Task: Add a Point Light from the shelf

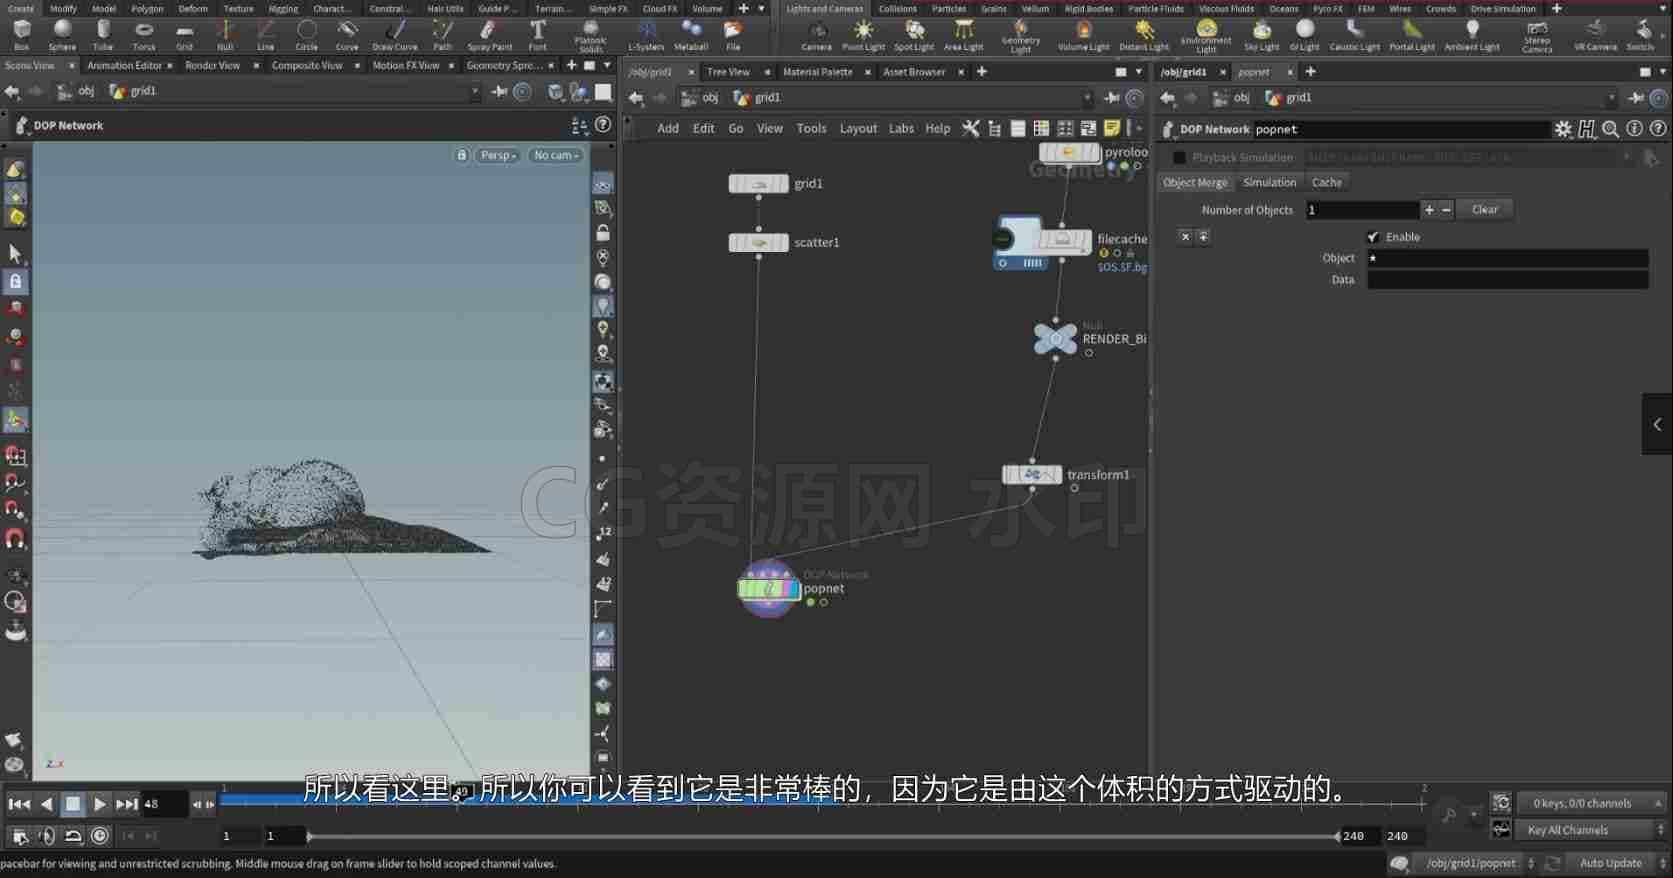Action: 863,34
